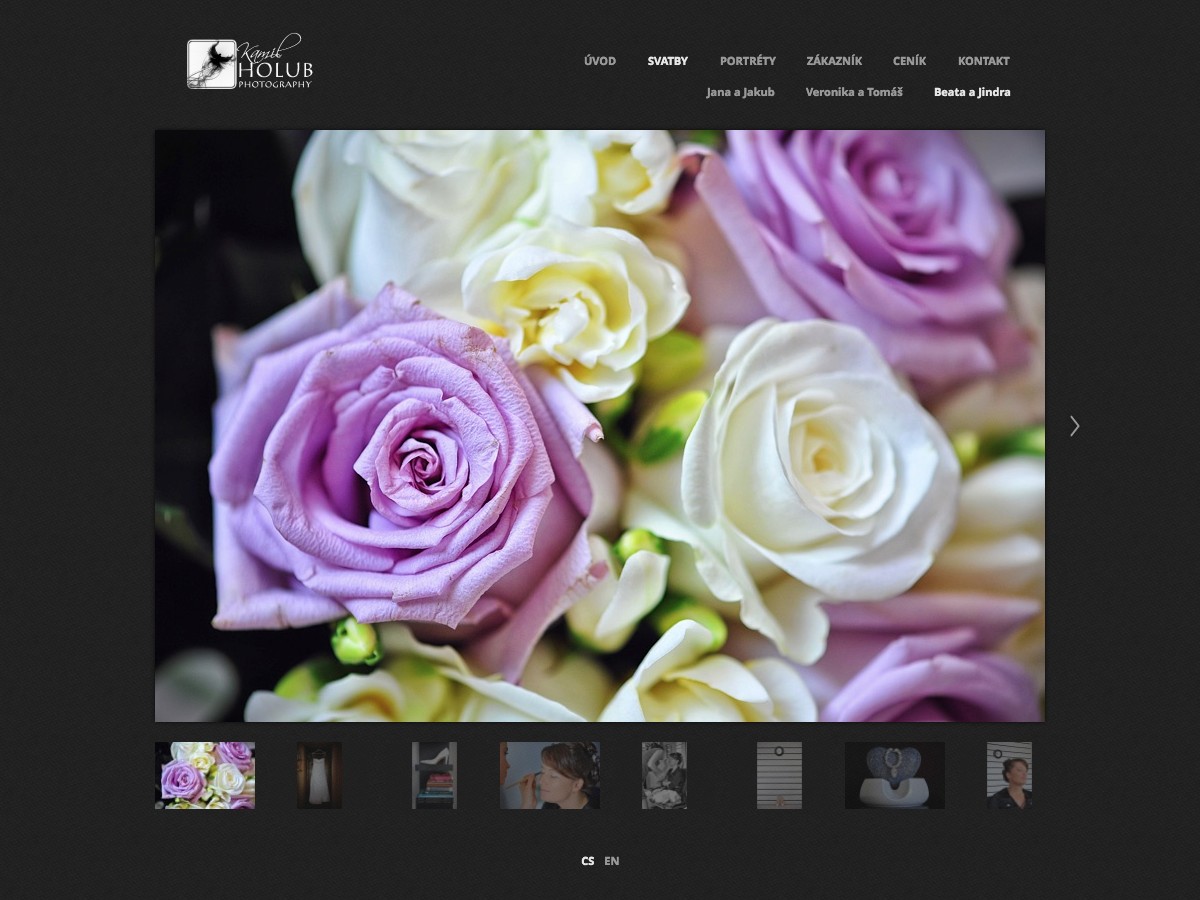The height and width of the screenshot is (900, 1200).
Task: Open the ÚVOD menu item
Action: point(600,61)
